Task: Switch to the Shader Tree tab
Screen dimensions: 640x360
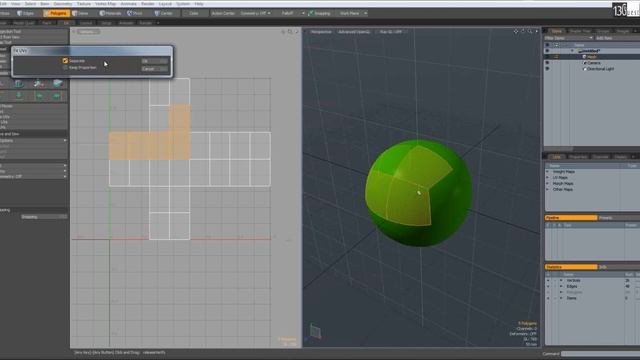Action: [580, 31]
